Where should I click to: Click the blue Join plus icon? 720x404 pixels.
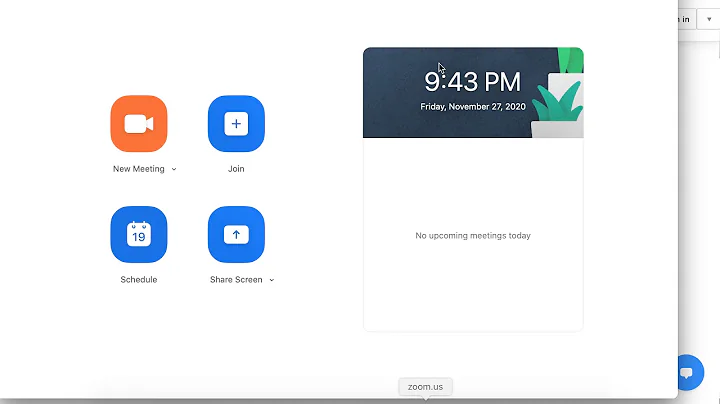coord(236,123)
